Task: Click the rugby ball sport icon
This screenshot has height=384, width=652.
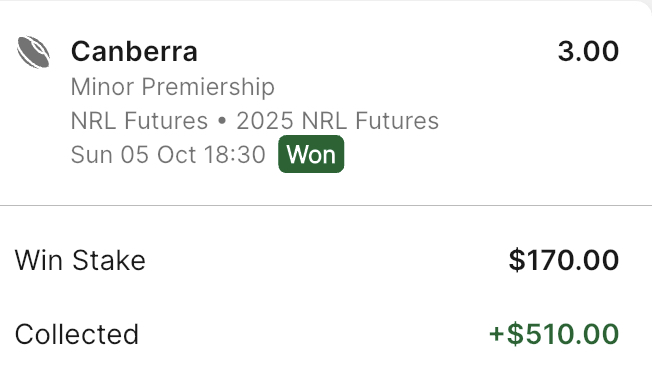Action: [34, 52]
